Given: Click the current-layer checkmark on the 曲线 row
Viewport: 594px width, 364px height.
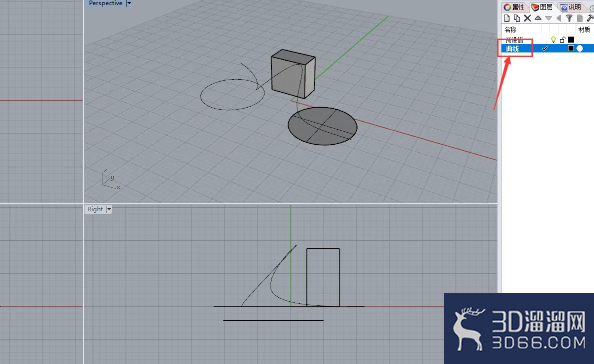Looking at the screenshot, I should (x=545, y=48).
